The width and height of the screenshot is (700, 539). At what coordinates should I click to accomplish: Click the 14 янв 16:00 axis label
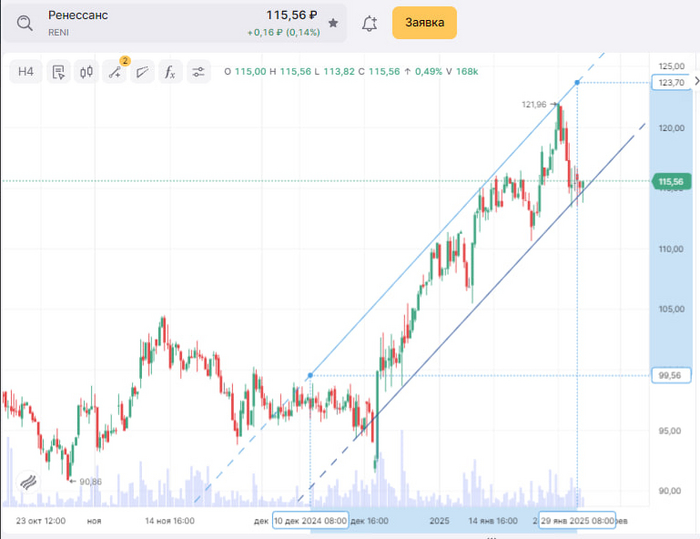493,521
